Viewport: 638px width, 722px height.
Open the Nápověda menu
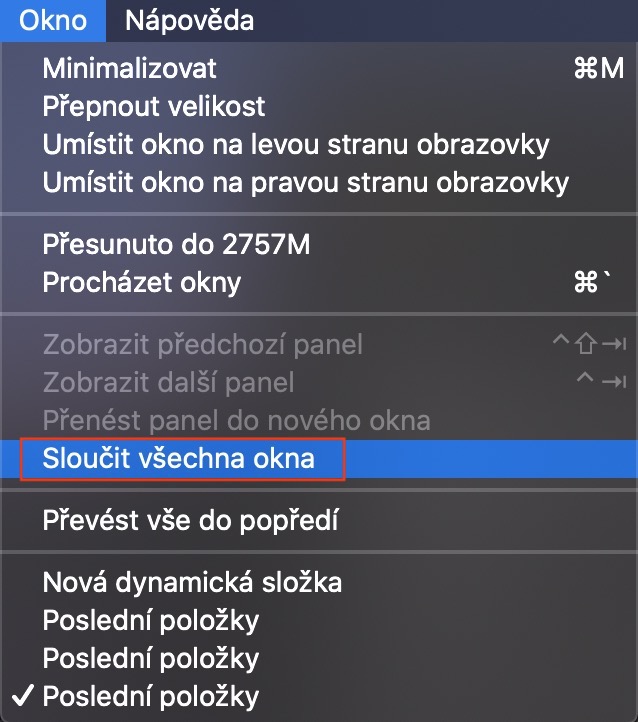(189, 20)
